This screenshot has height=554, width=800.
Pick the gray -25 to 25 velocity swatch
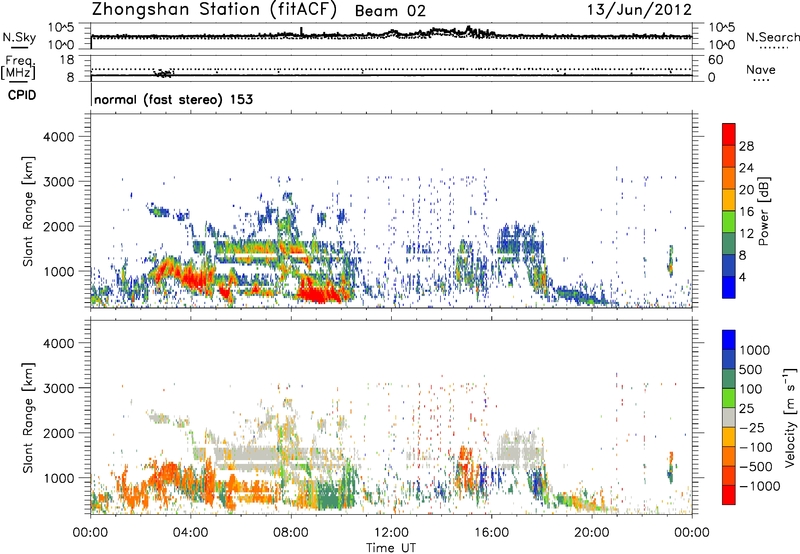(x=729, y=417)
